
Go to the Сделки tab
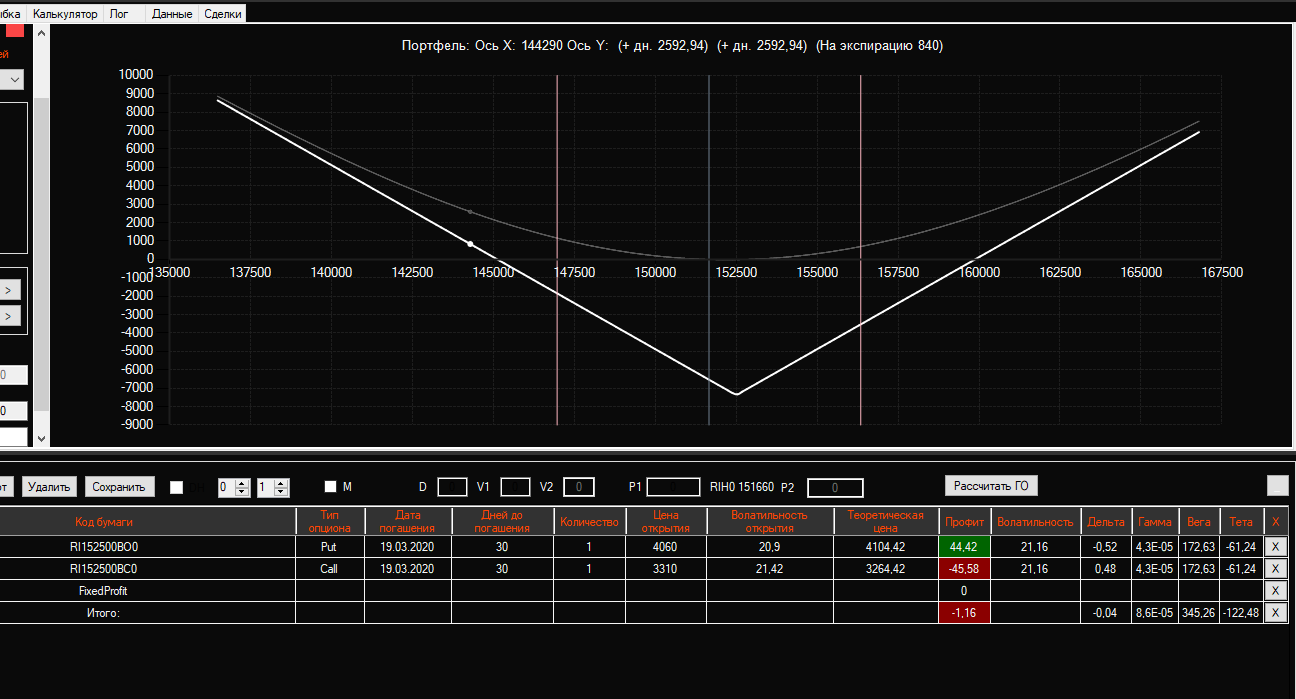point(222,14)
